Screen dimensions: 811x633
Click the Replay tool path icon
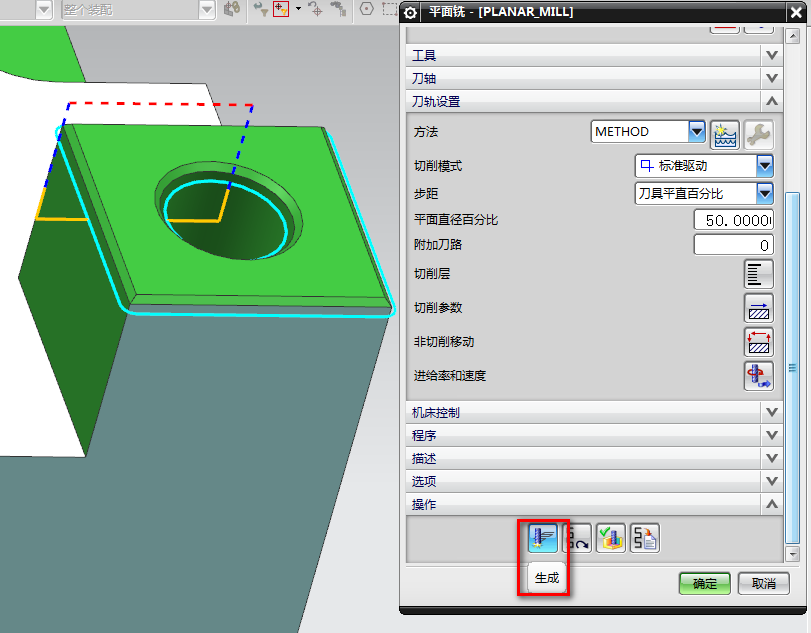pyautogui.click(x=577, y=538)
